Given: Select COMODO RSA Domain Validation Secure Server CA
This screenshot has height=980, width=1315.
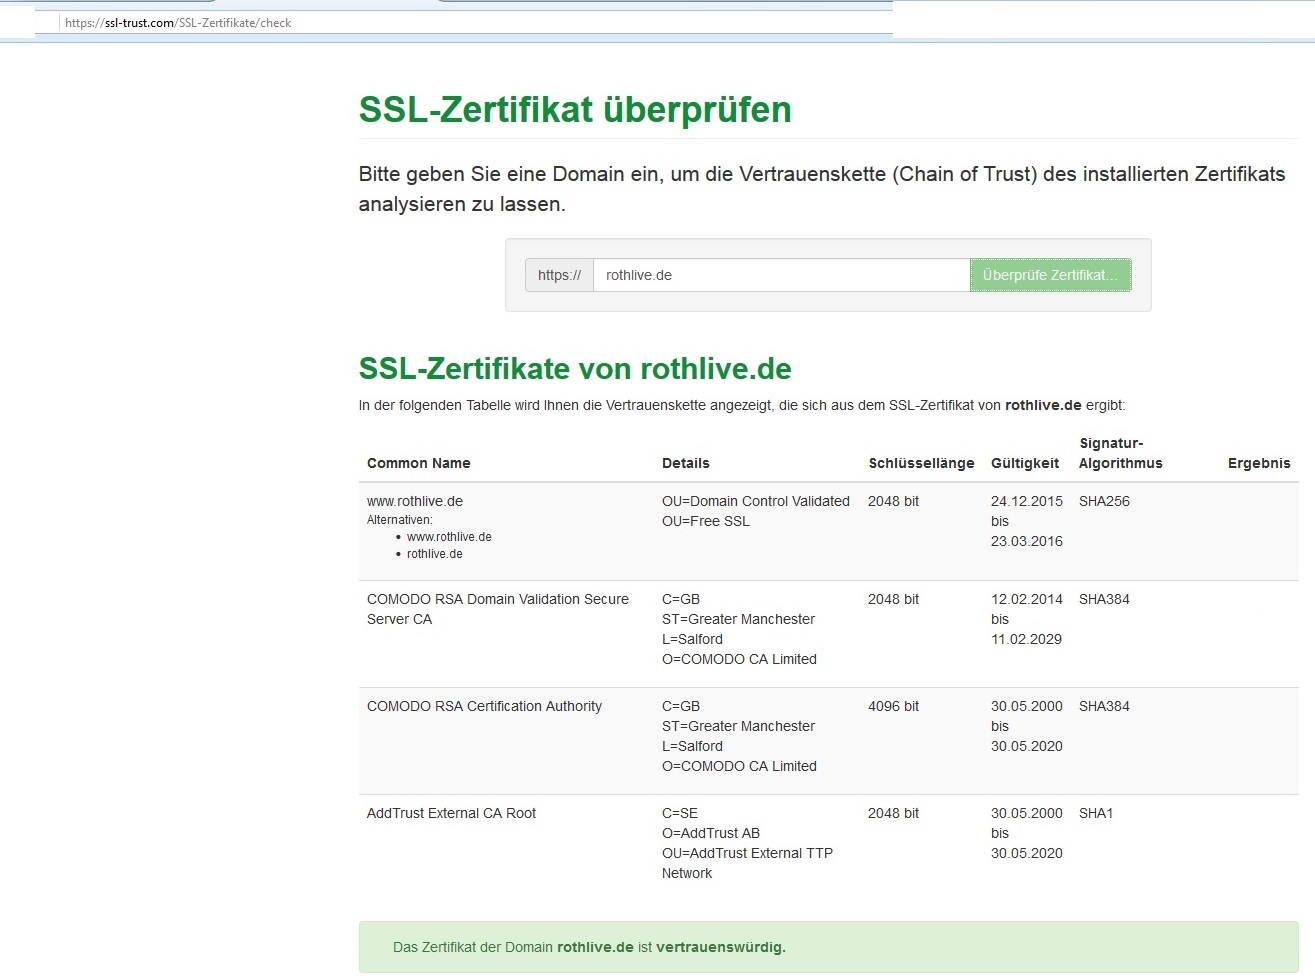Looking at the screenshot, I should click(498, 609).
